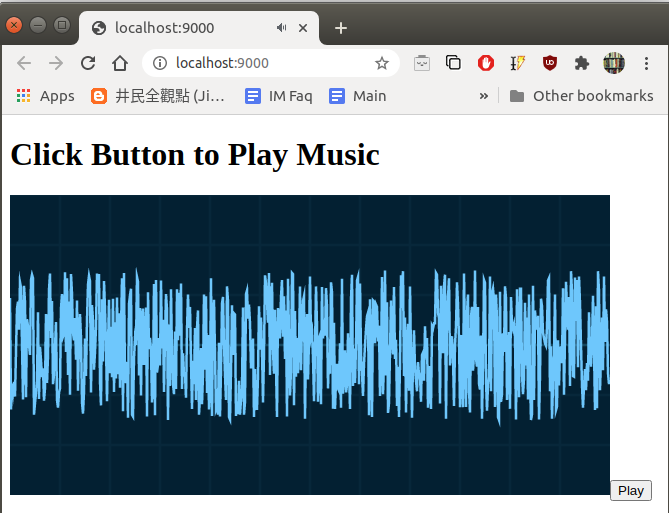Viewport: 669px width, 513px height.
Task: Go back with the browser back arrow
Action: pyautogui.click(x=24, y=63)
